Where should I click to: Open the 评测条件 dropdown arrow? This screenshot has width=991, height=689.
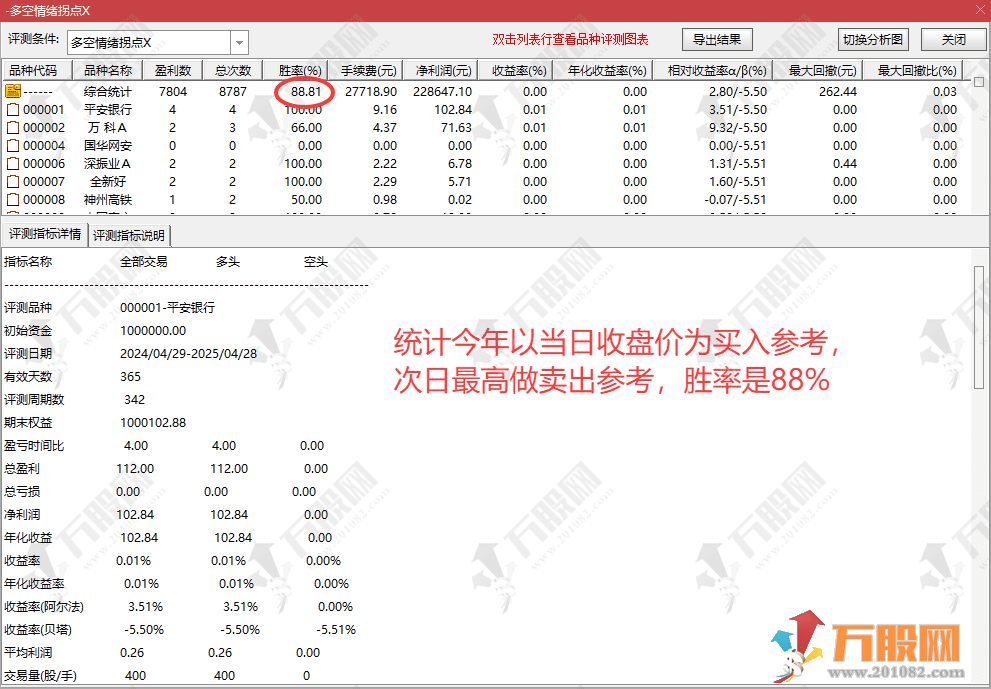coord(240,42)
